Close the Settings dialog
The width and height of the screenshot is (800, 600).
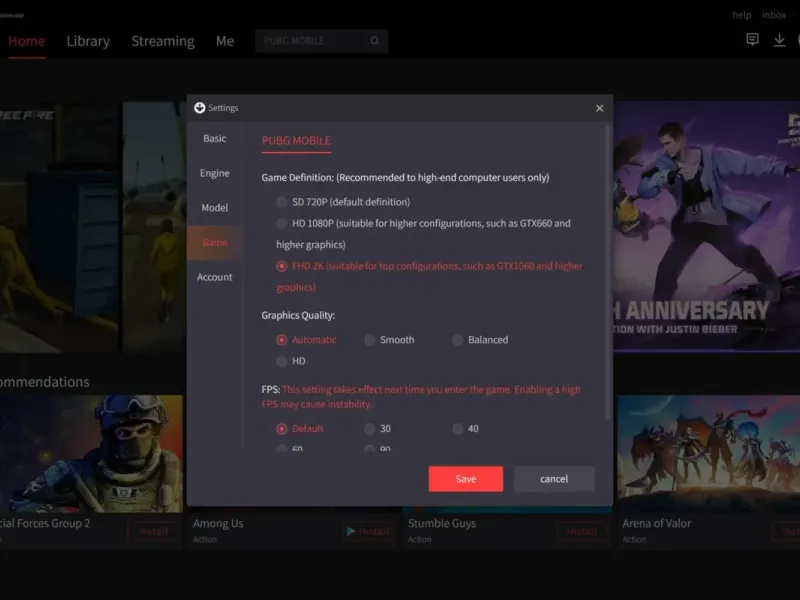tap(599, 108)
